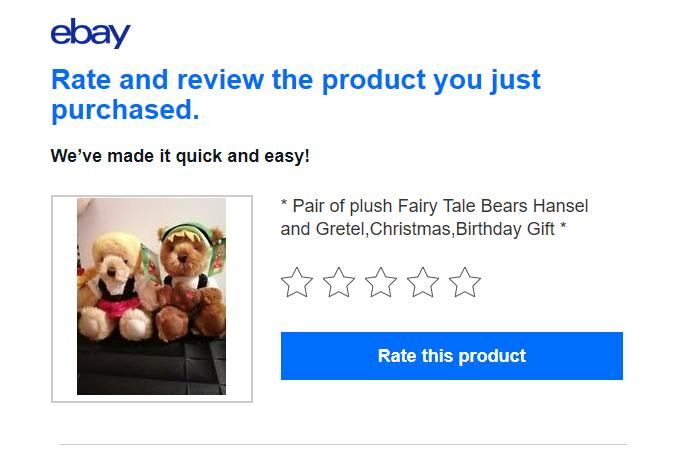Rate the product four stars
Screen dimensions: 678x462
422,283
